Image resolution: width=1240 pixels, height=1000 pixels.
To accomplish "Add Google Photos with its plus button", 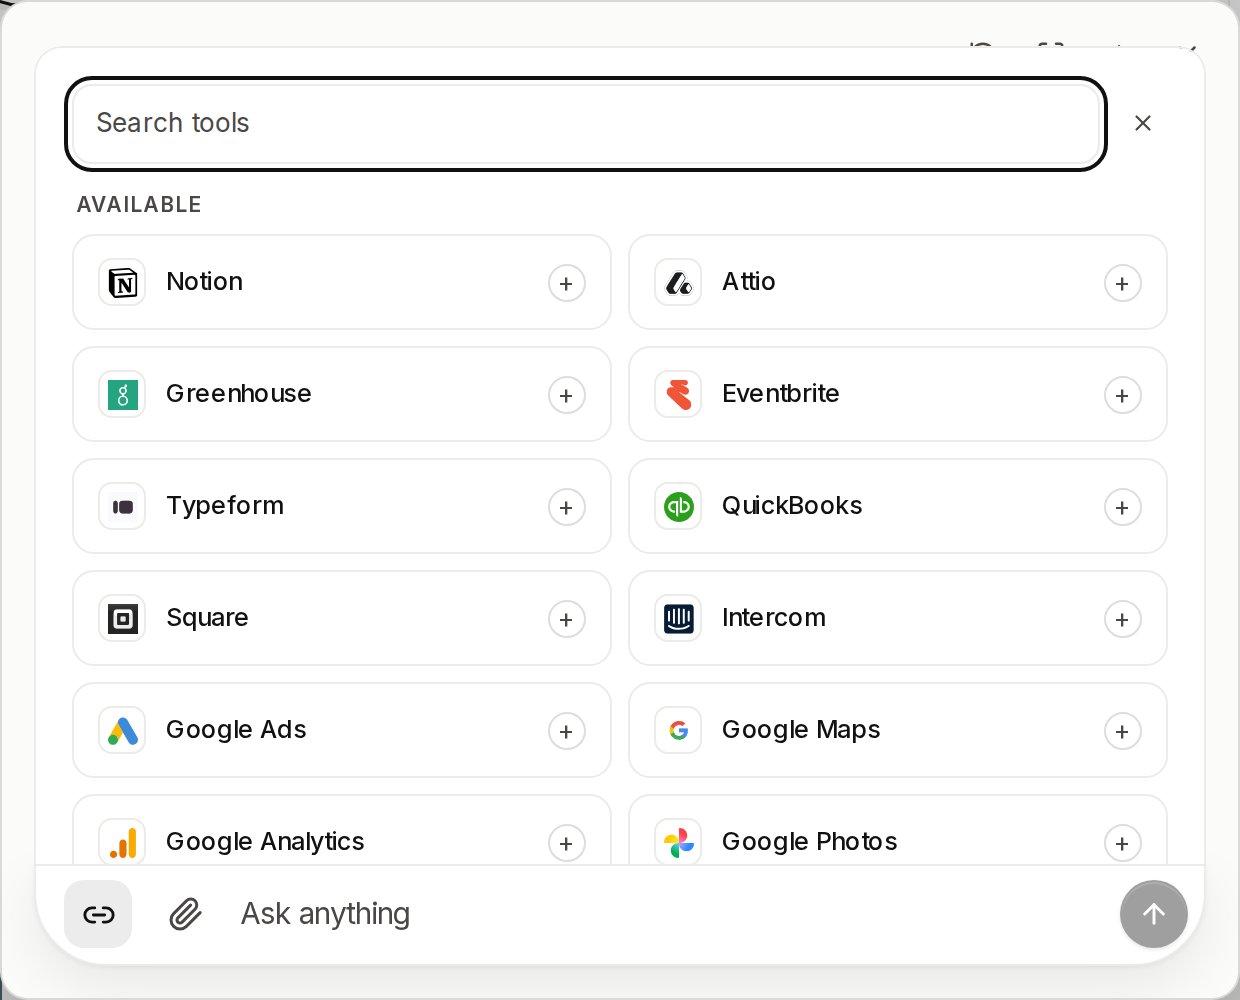I will tap(1123, 843).
